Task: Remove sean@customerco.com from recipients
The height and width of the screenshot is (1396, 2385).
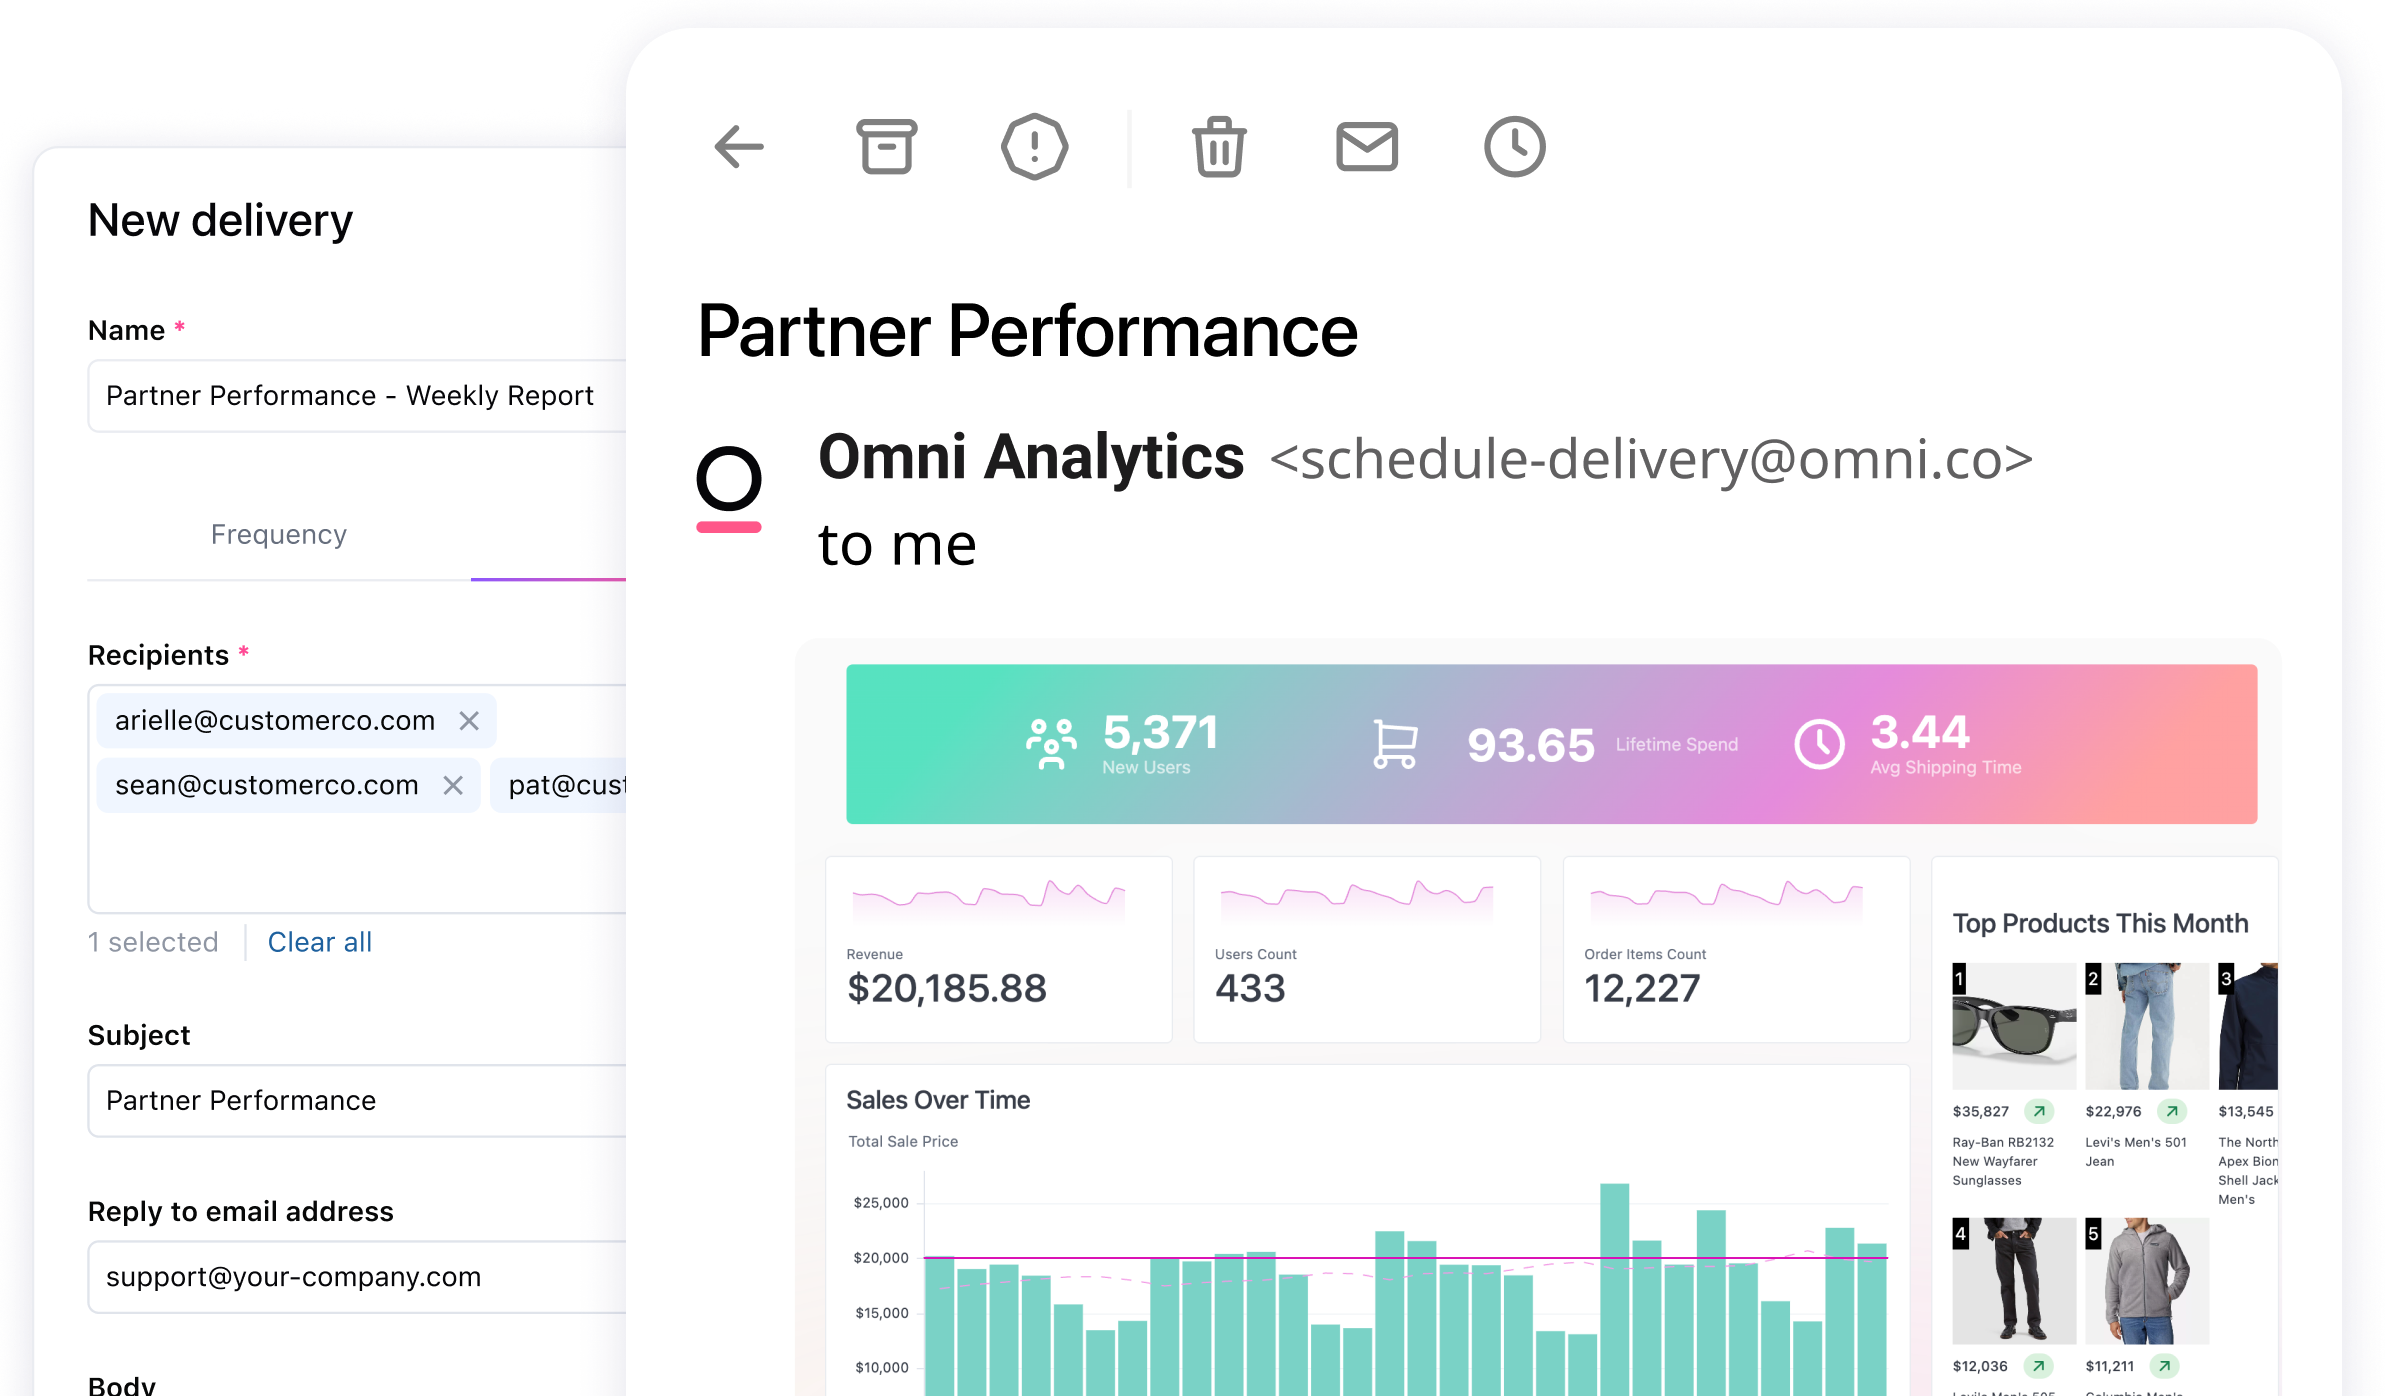Action: (x=454, y=785)
